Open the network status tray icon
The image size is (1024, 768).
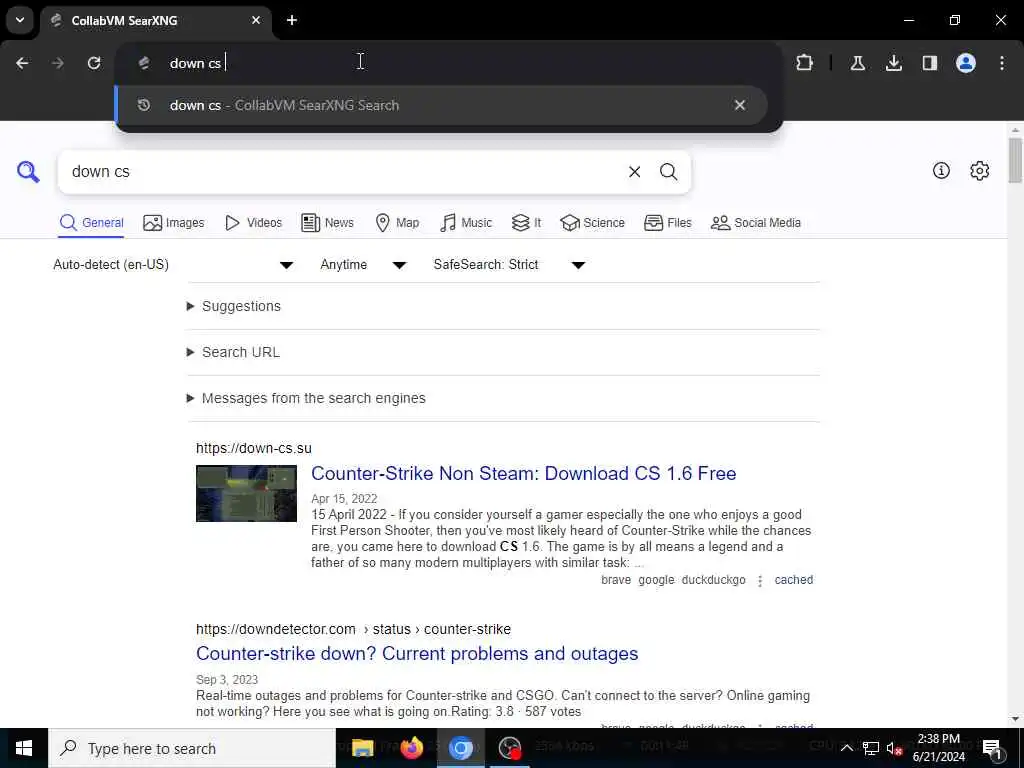tap(871, 748)
